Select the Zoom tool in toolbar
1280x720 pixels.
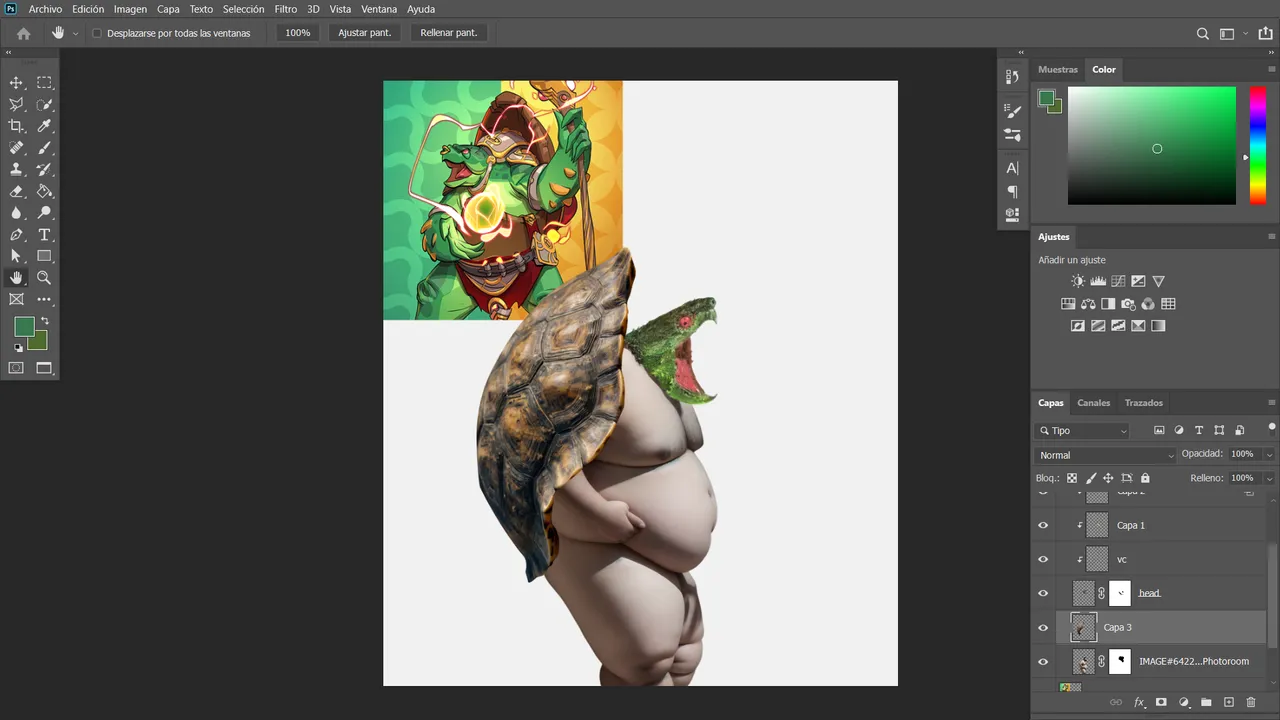[x=44, y=278]
